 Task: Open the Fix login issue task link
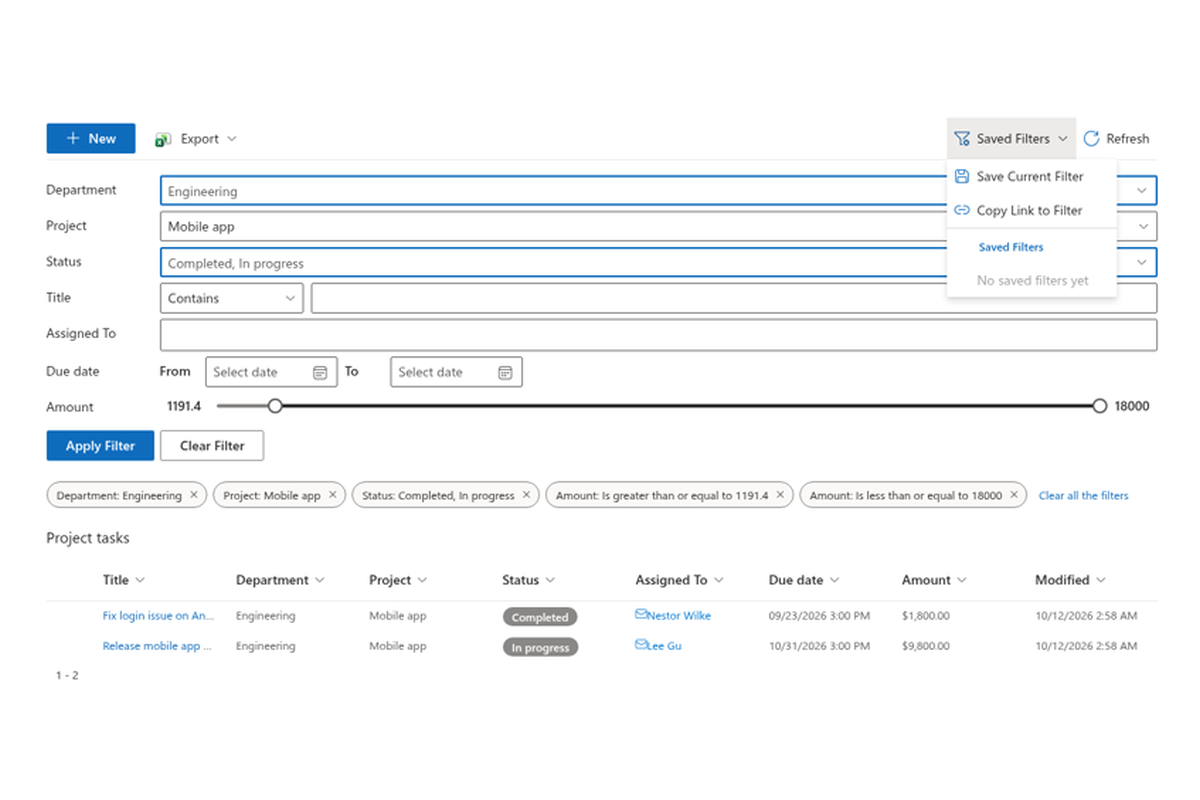point(159,616)
